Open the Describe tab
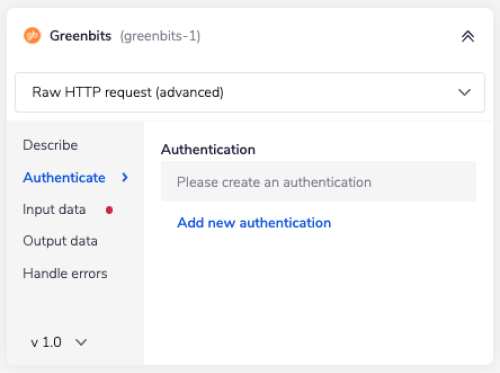500x373 pixels. [50, 145]
